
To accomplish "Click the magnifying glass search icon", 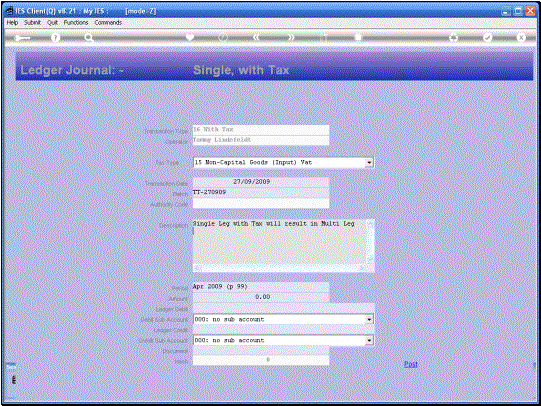I will point(89,38).
